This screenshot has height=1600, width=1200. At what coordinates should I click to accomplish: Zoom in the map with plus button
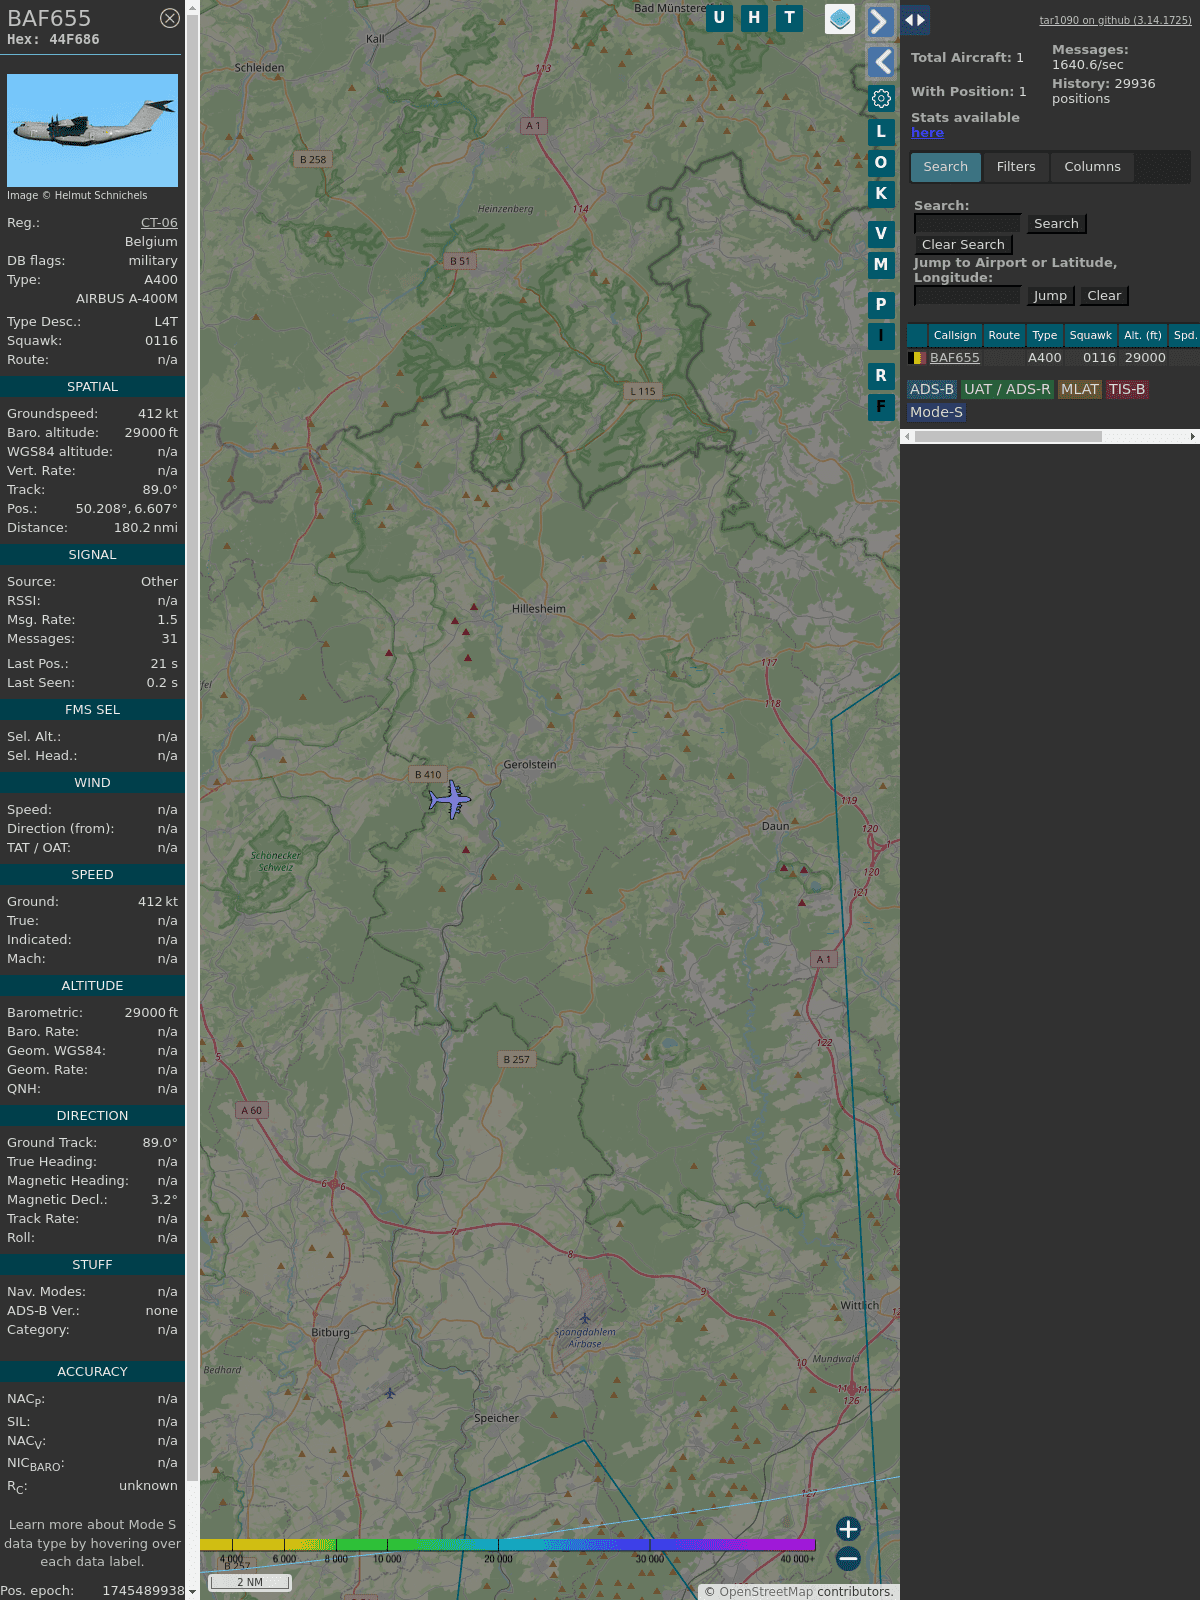coord(848,1529)
